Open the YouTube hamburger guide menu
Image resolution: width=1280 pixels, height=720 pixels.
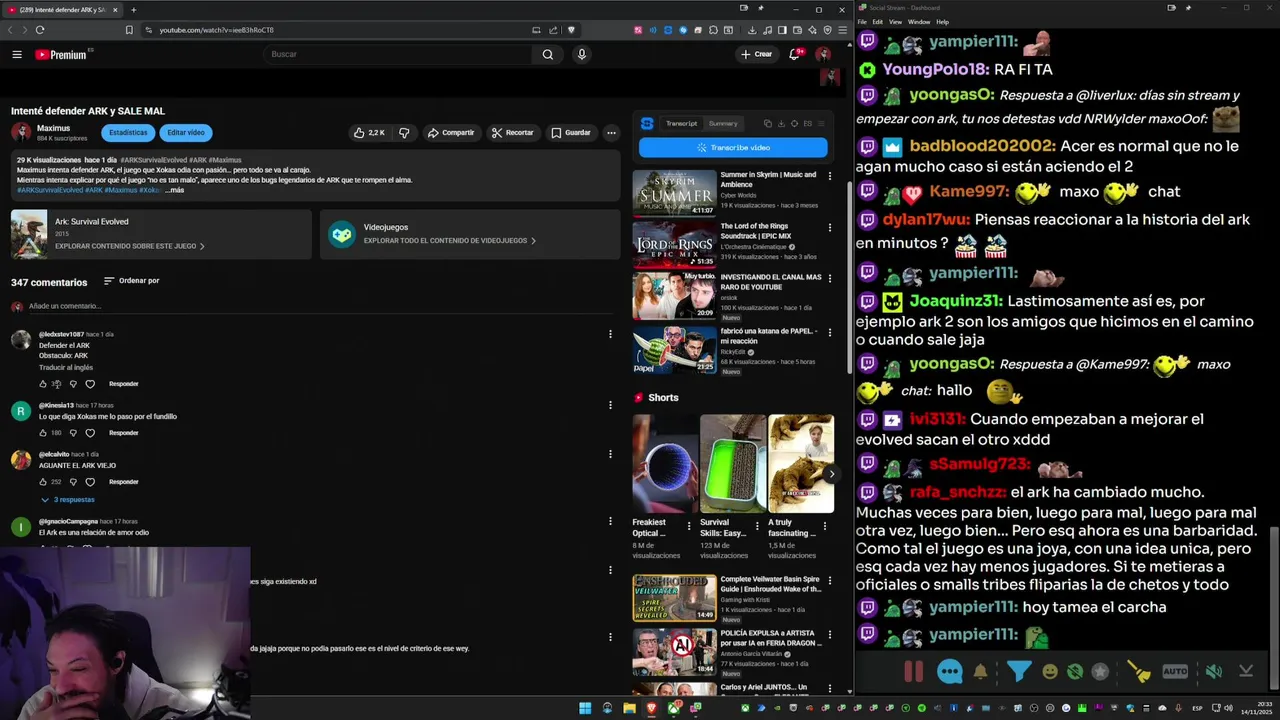coord(17,54)
